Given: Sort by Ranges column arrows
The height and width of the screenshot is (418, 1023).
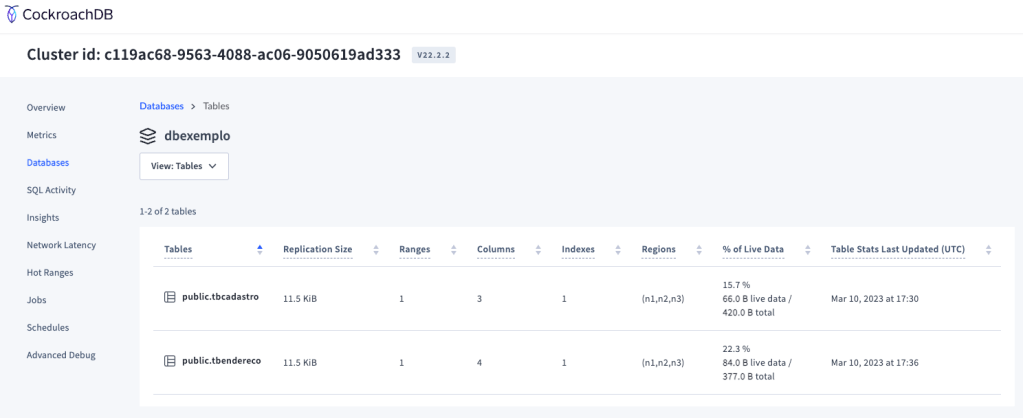Looking at the screenshot, I should coord(454,249).
